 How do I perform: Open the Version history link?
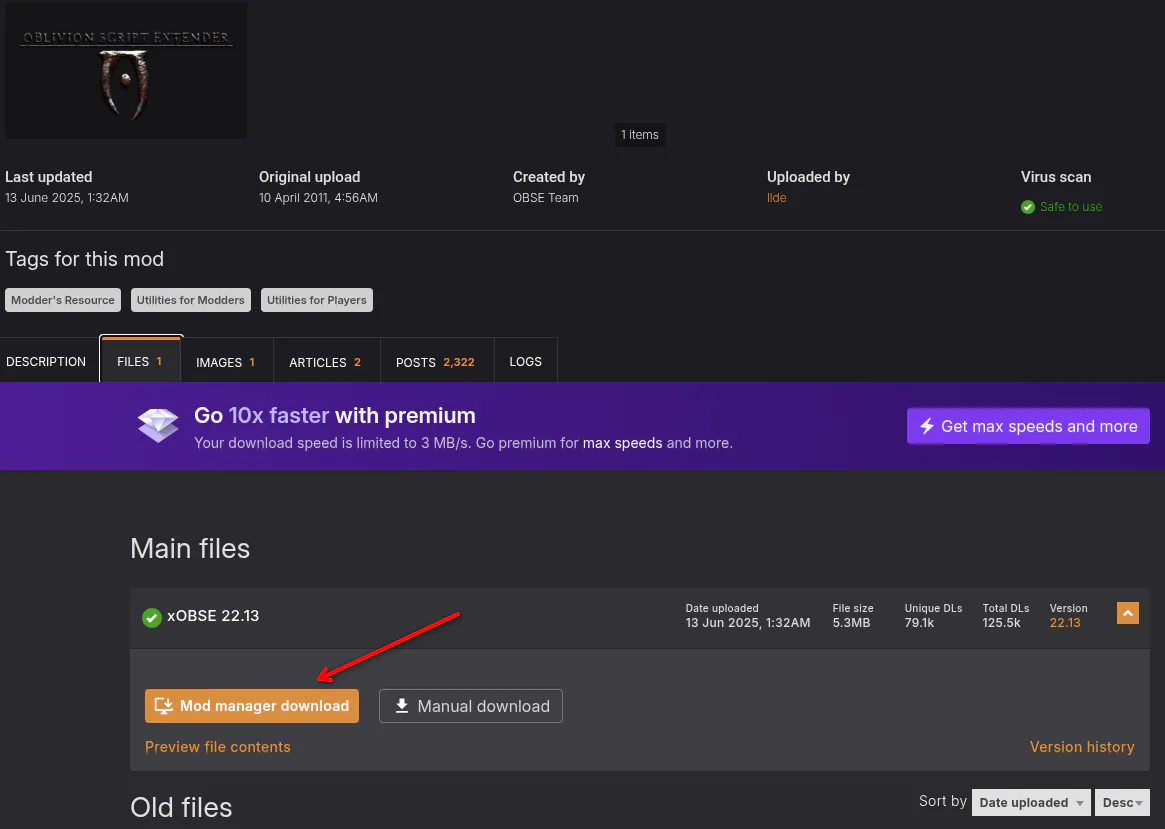[x=1082, y=747]
